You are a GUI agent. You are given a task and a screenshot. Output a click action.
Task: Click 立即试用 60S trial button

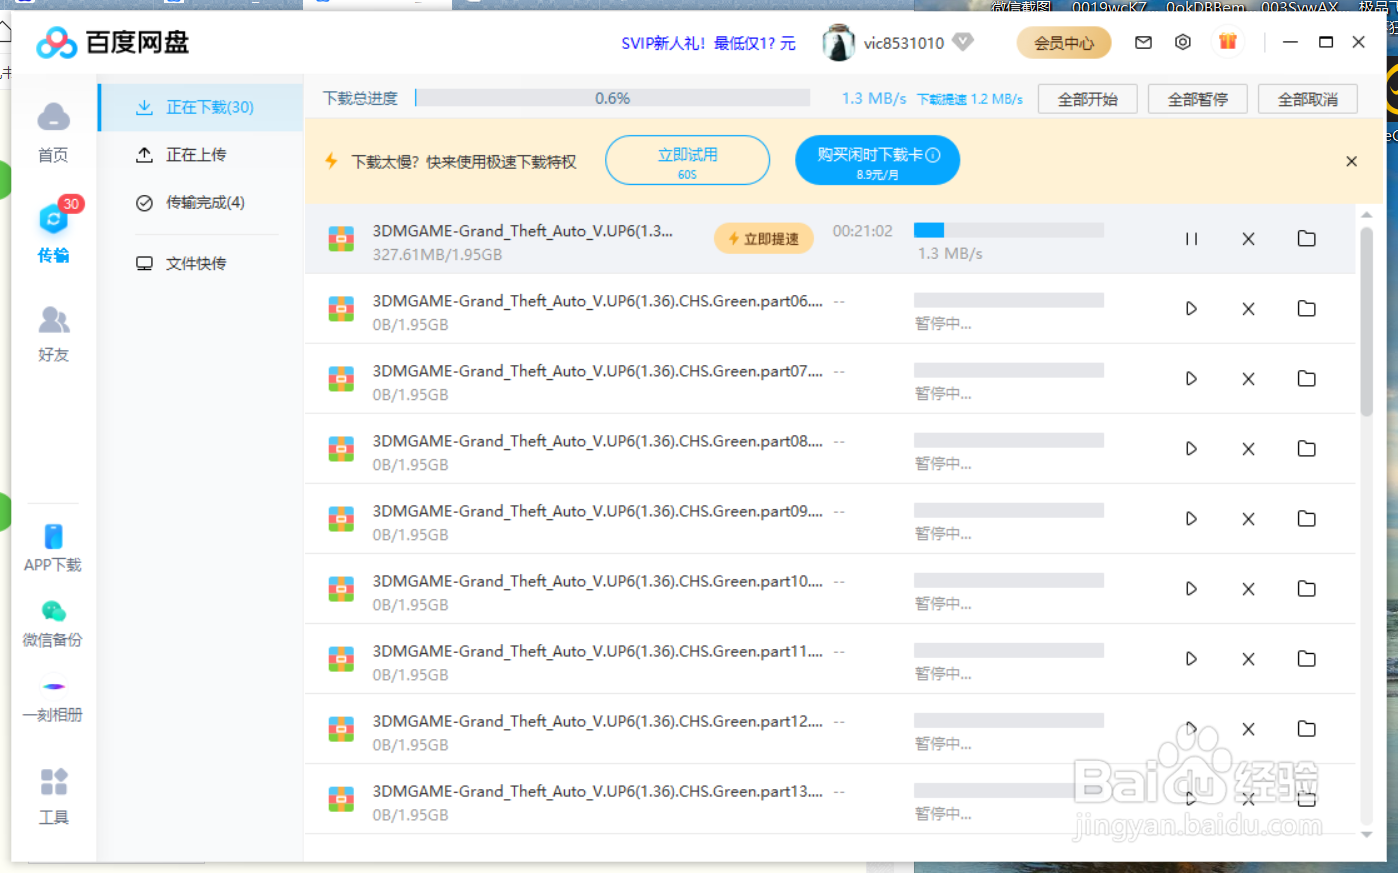[x=688, y=160]
